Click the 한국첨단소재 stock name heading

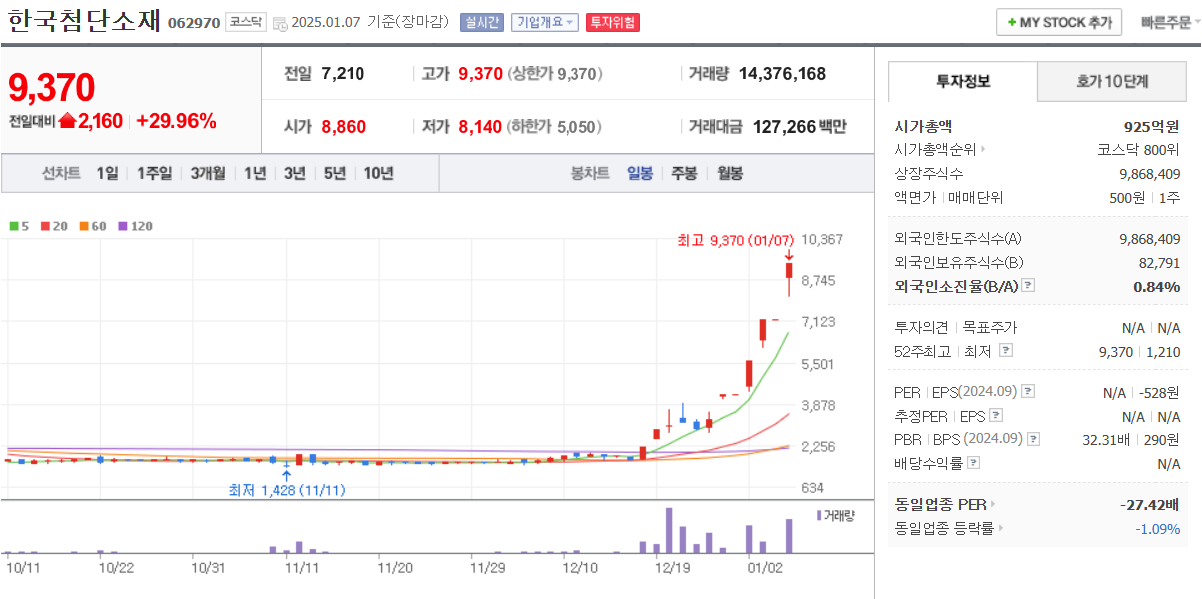pos(84,22)
